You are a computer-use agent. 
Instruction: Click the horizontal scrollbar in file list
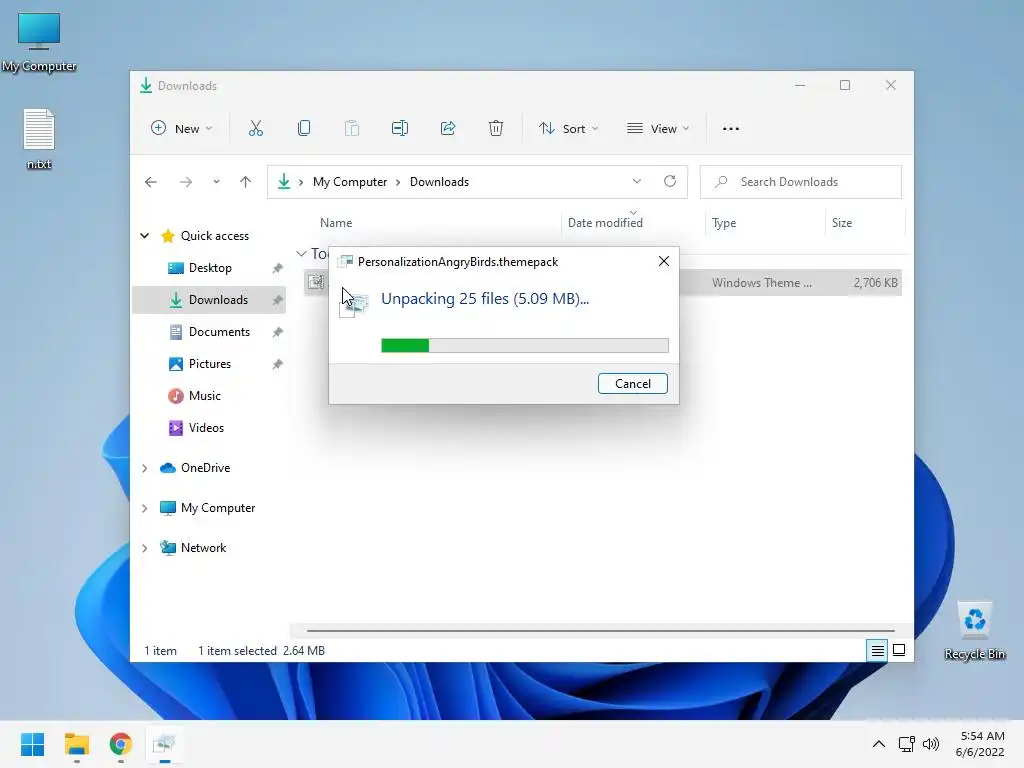coord(601,631)
